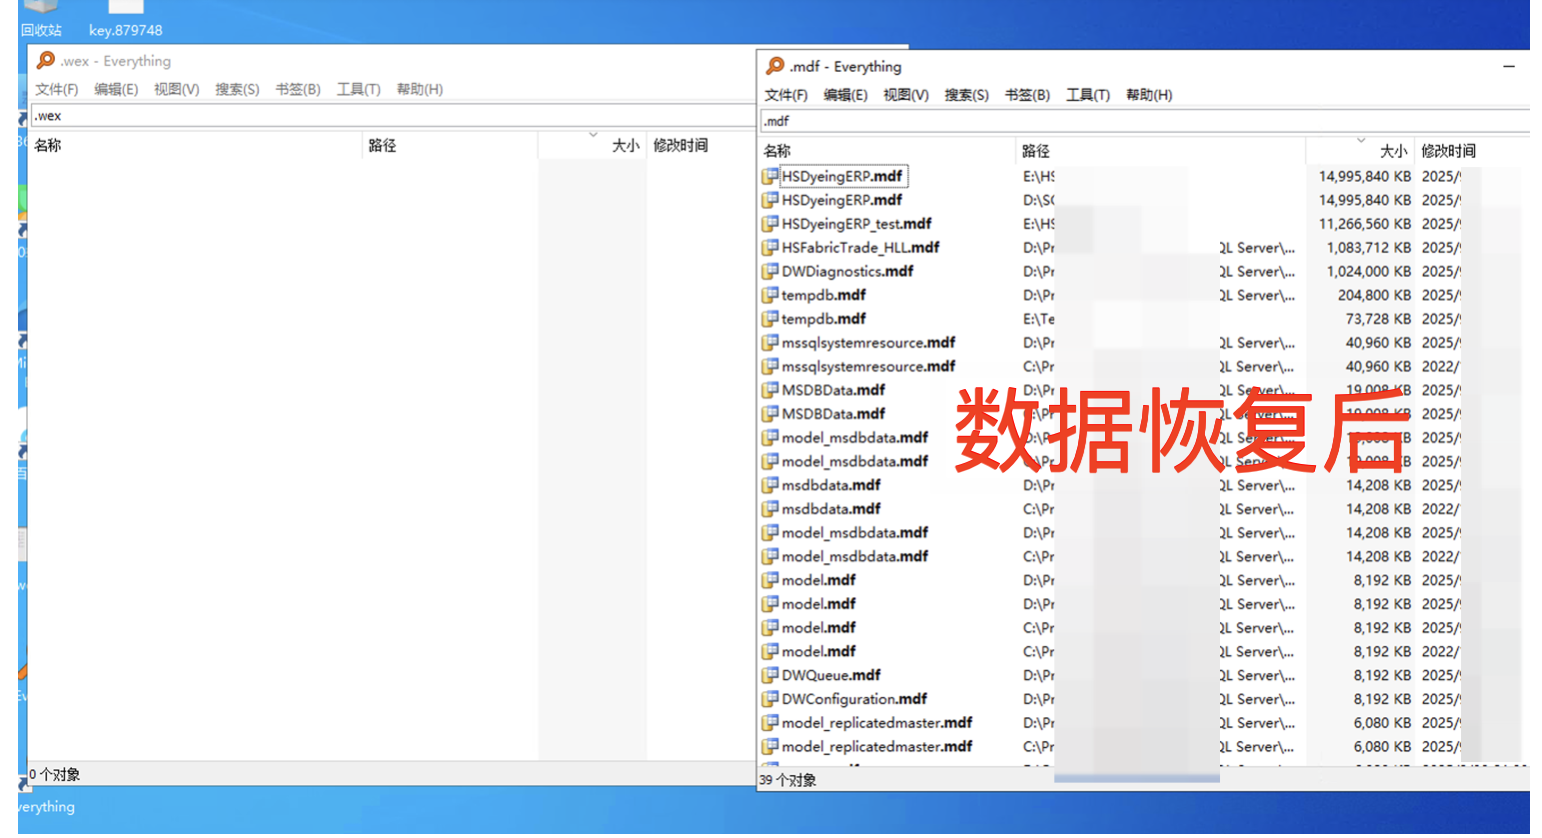Image resolution: width=1542 pixels, height=838 pixels.
Task: Sort by 大小 column in .mdf window
Action: 1392,151
